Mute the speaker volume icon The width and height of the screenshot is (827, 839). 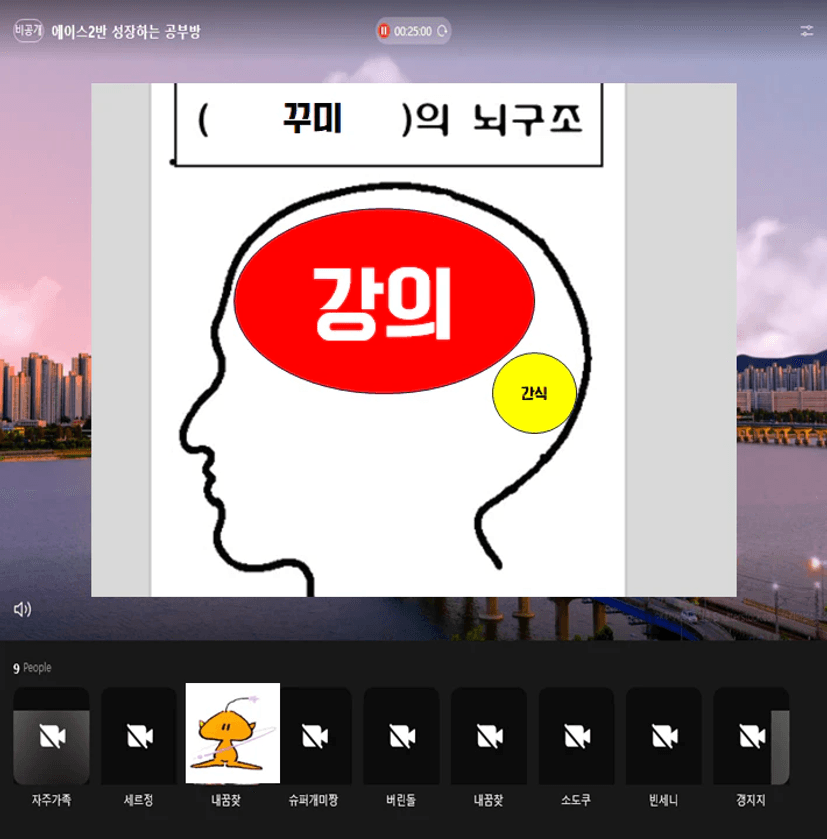coord(22,609)
